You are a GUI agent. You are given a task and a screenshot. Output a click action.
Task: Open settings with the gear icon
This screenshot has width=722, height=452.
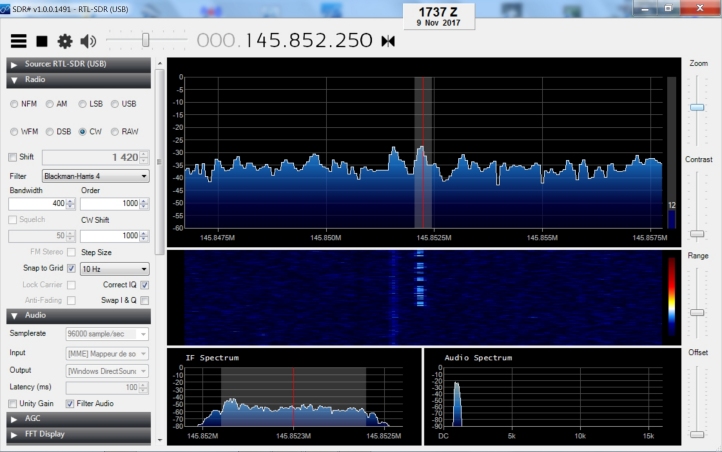pos(65,41)
